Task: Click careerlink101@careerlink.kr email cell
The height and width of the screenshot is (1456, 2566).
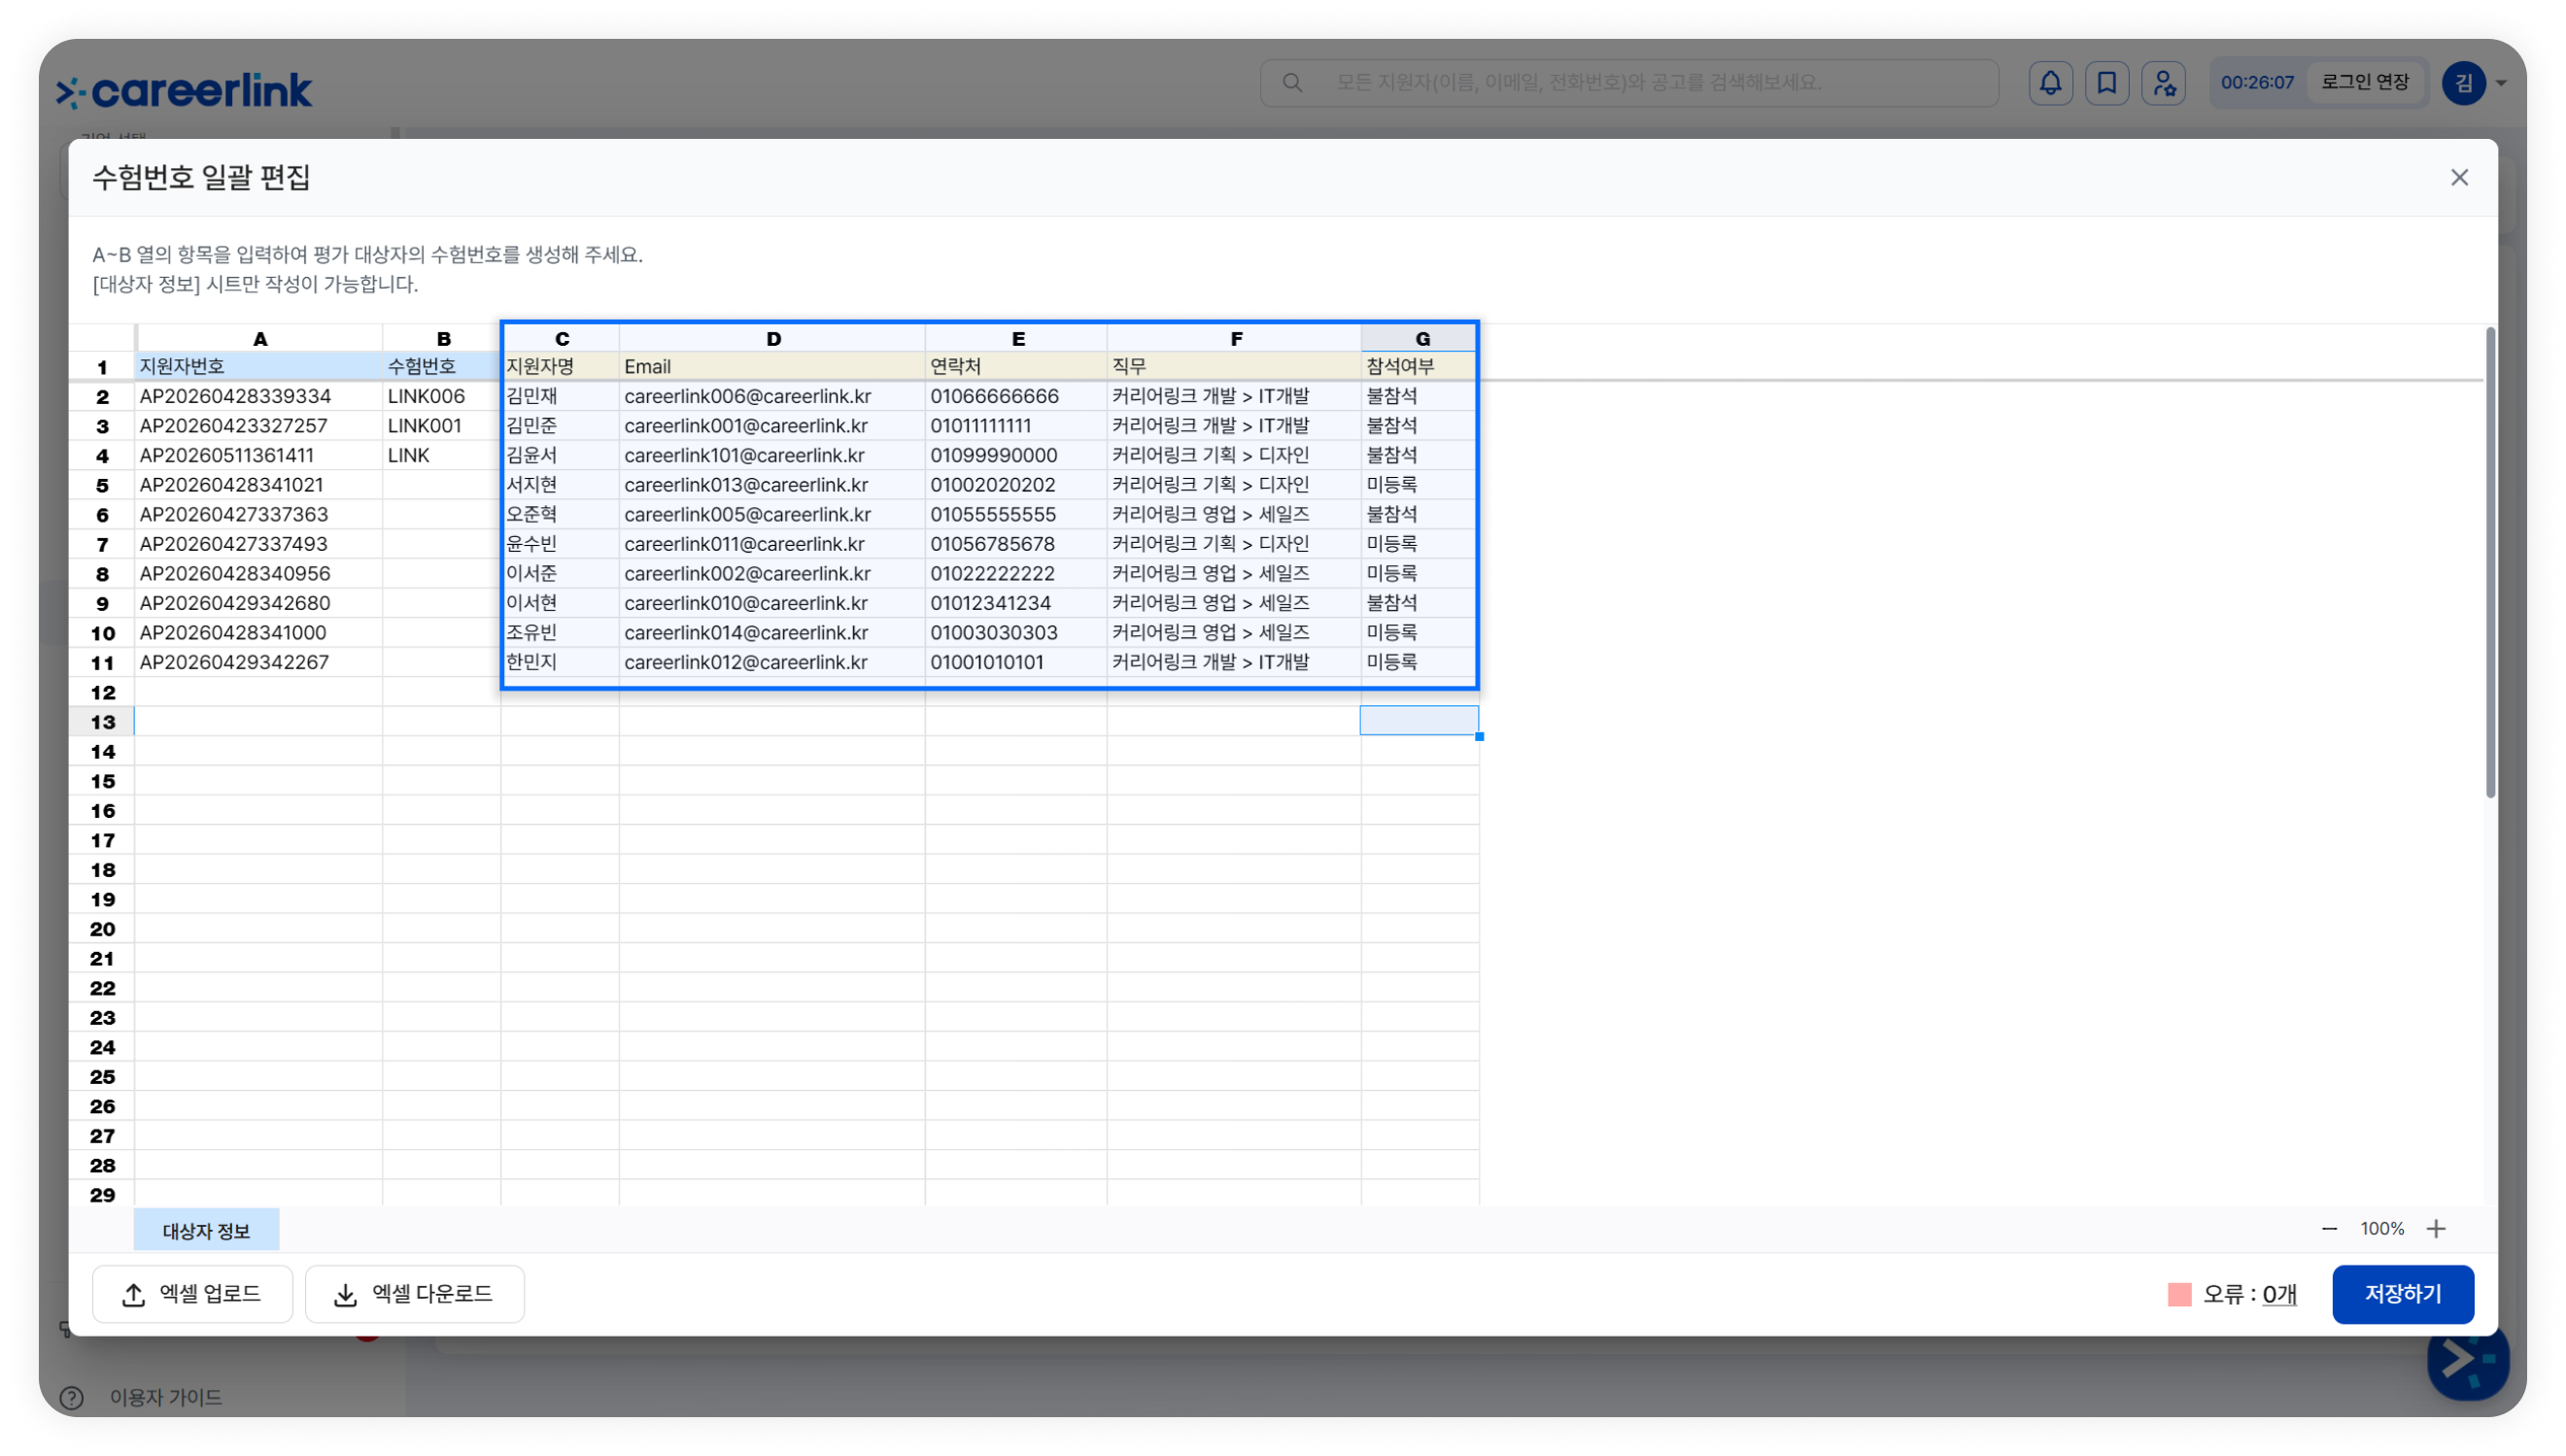Action: 772,455
